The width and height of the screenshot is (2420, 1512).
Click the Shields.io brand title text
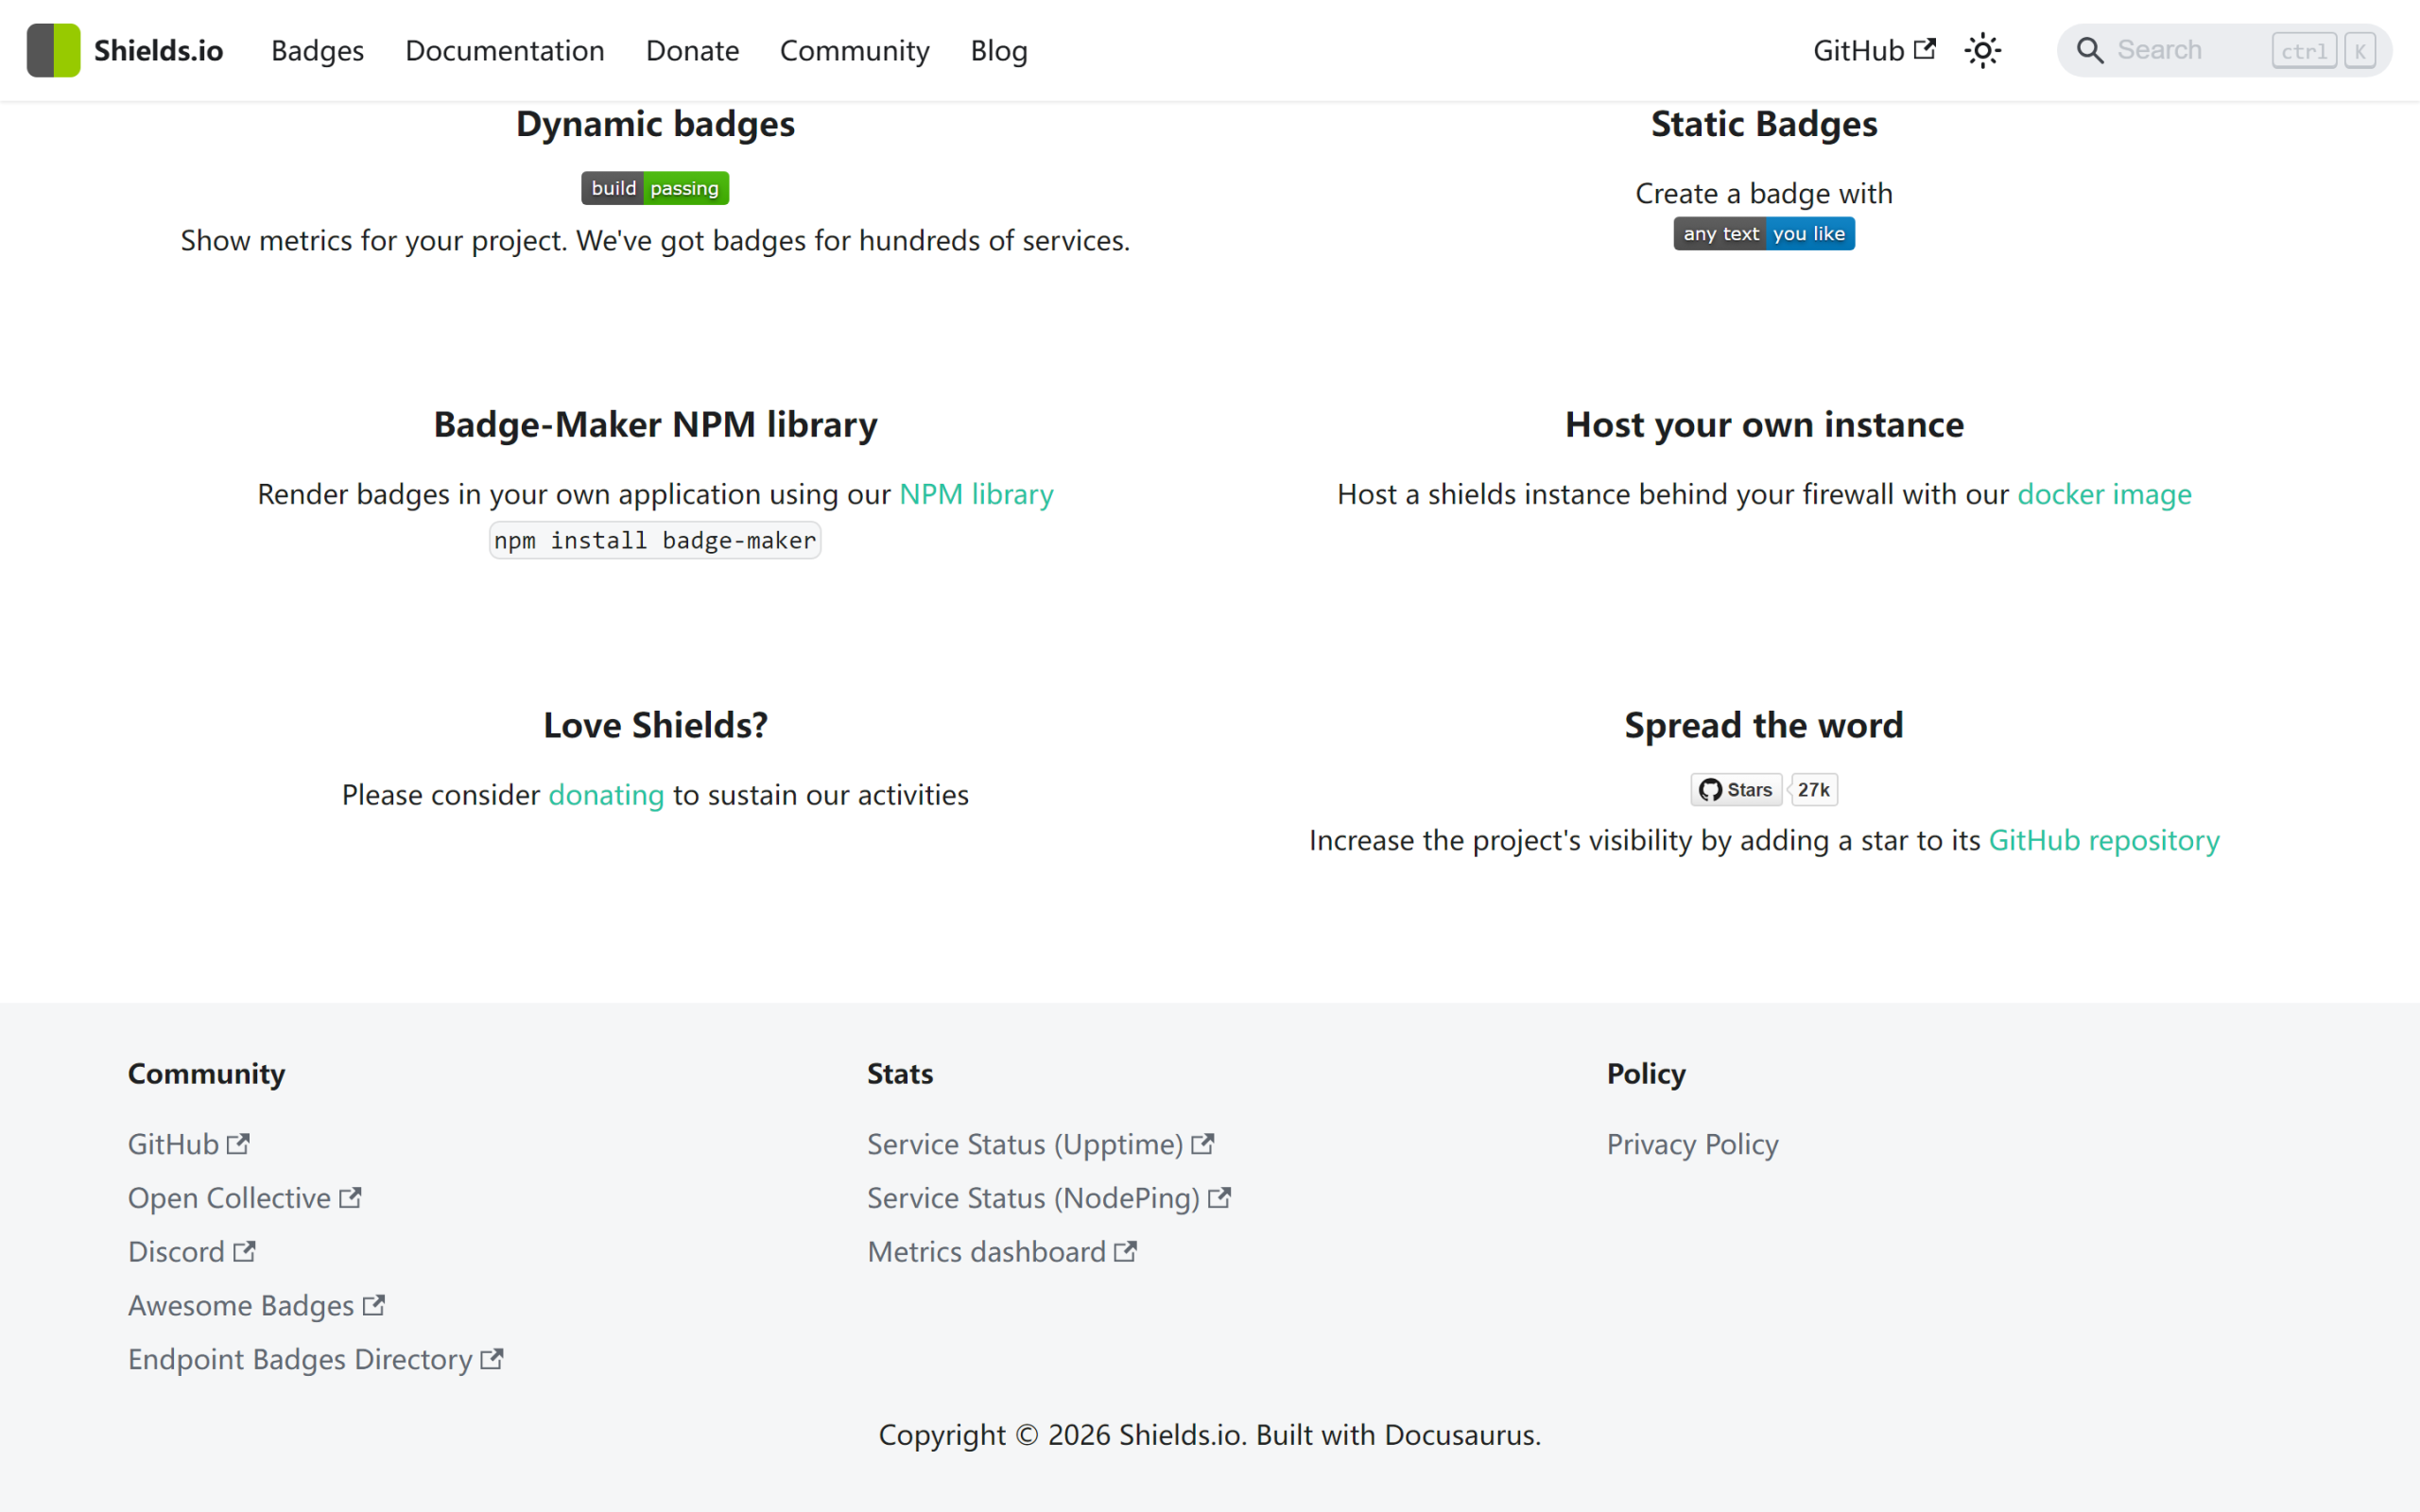click(158, 50)
